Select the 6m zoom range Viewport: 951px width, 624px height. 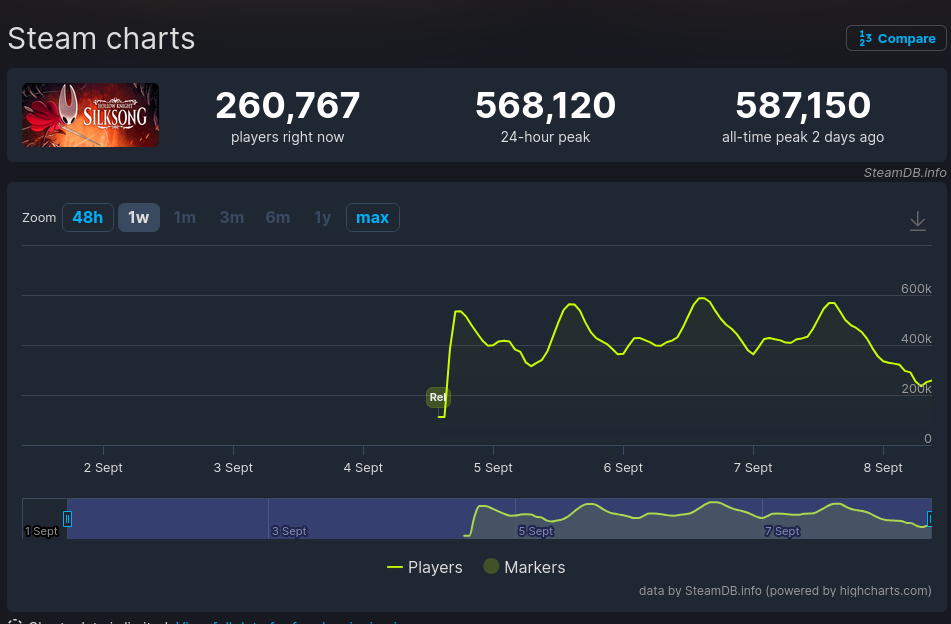point(277,217)
